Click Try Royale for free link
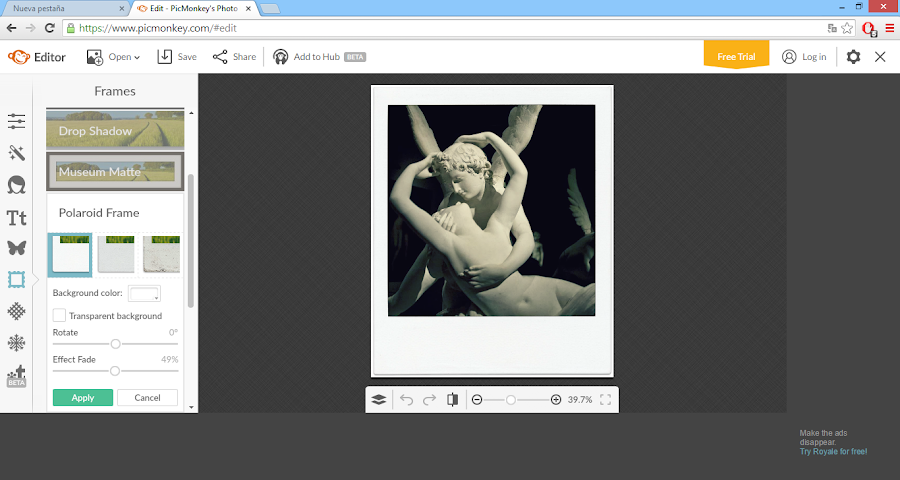900x480 pixels. (833, 451)
